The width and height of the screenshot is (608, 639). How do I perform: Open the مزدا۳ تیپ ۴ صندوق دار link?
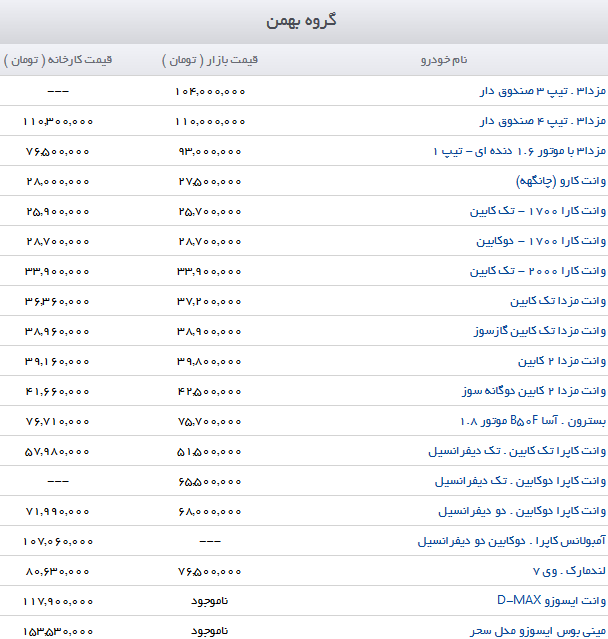coord(543,121)
